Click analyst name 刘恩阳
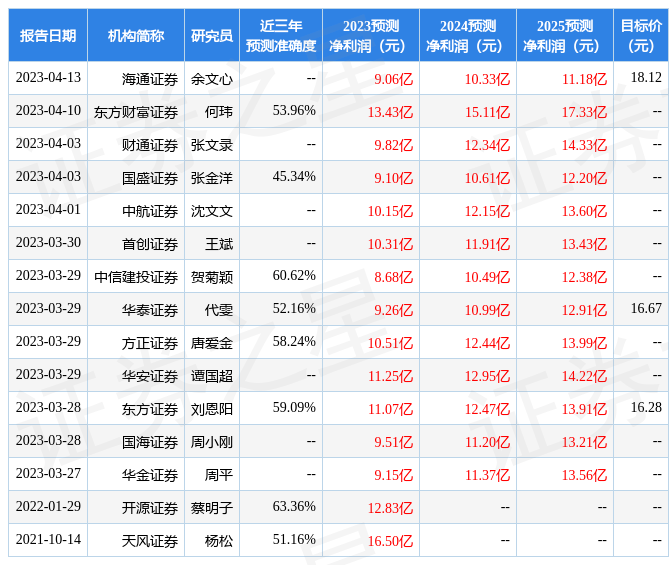669x565 pixels. tap(212, 409)
